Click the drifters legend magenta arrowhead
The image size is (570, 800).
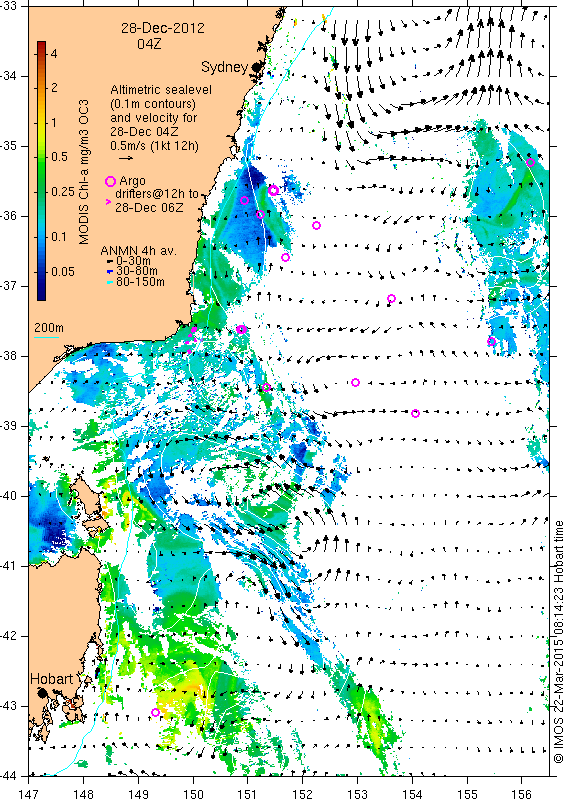[x=108, y=202]
